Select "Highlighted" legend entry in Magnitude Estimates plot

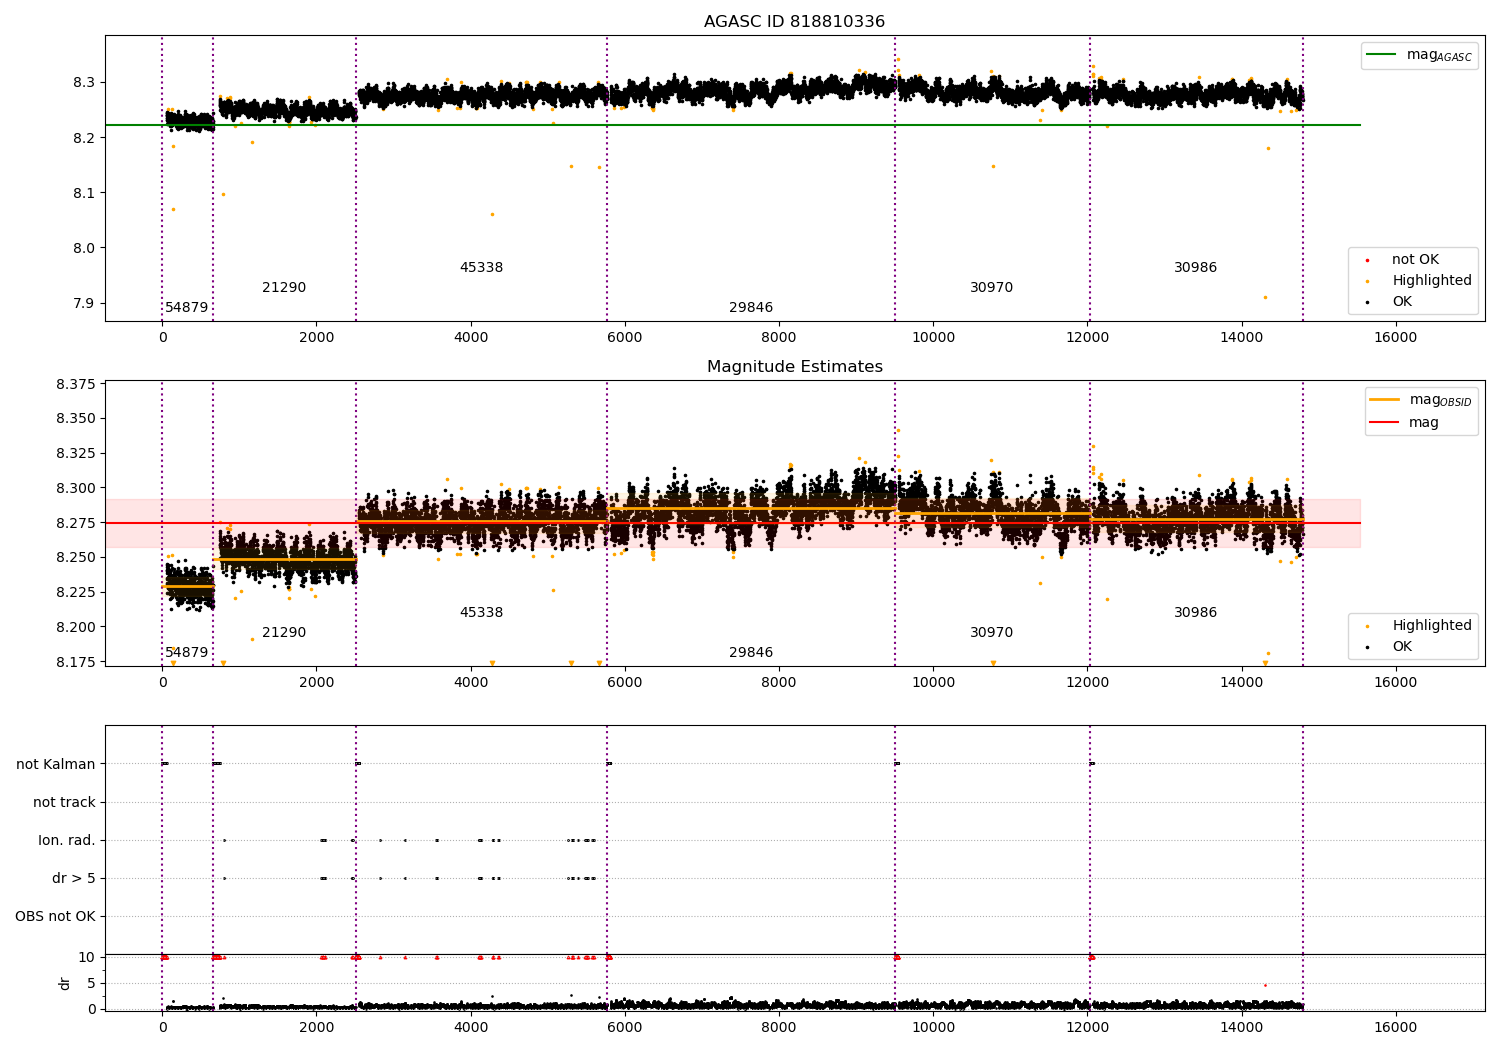click(1432, 626)
